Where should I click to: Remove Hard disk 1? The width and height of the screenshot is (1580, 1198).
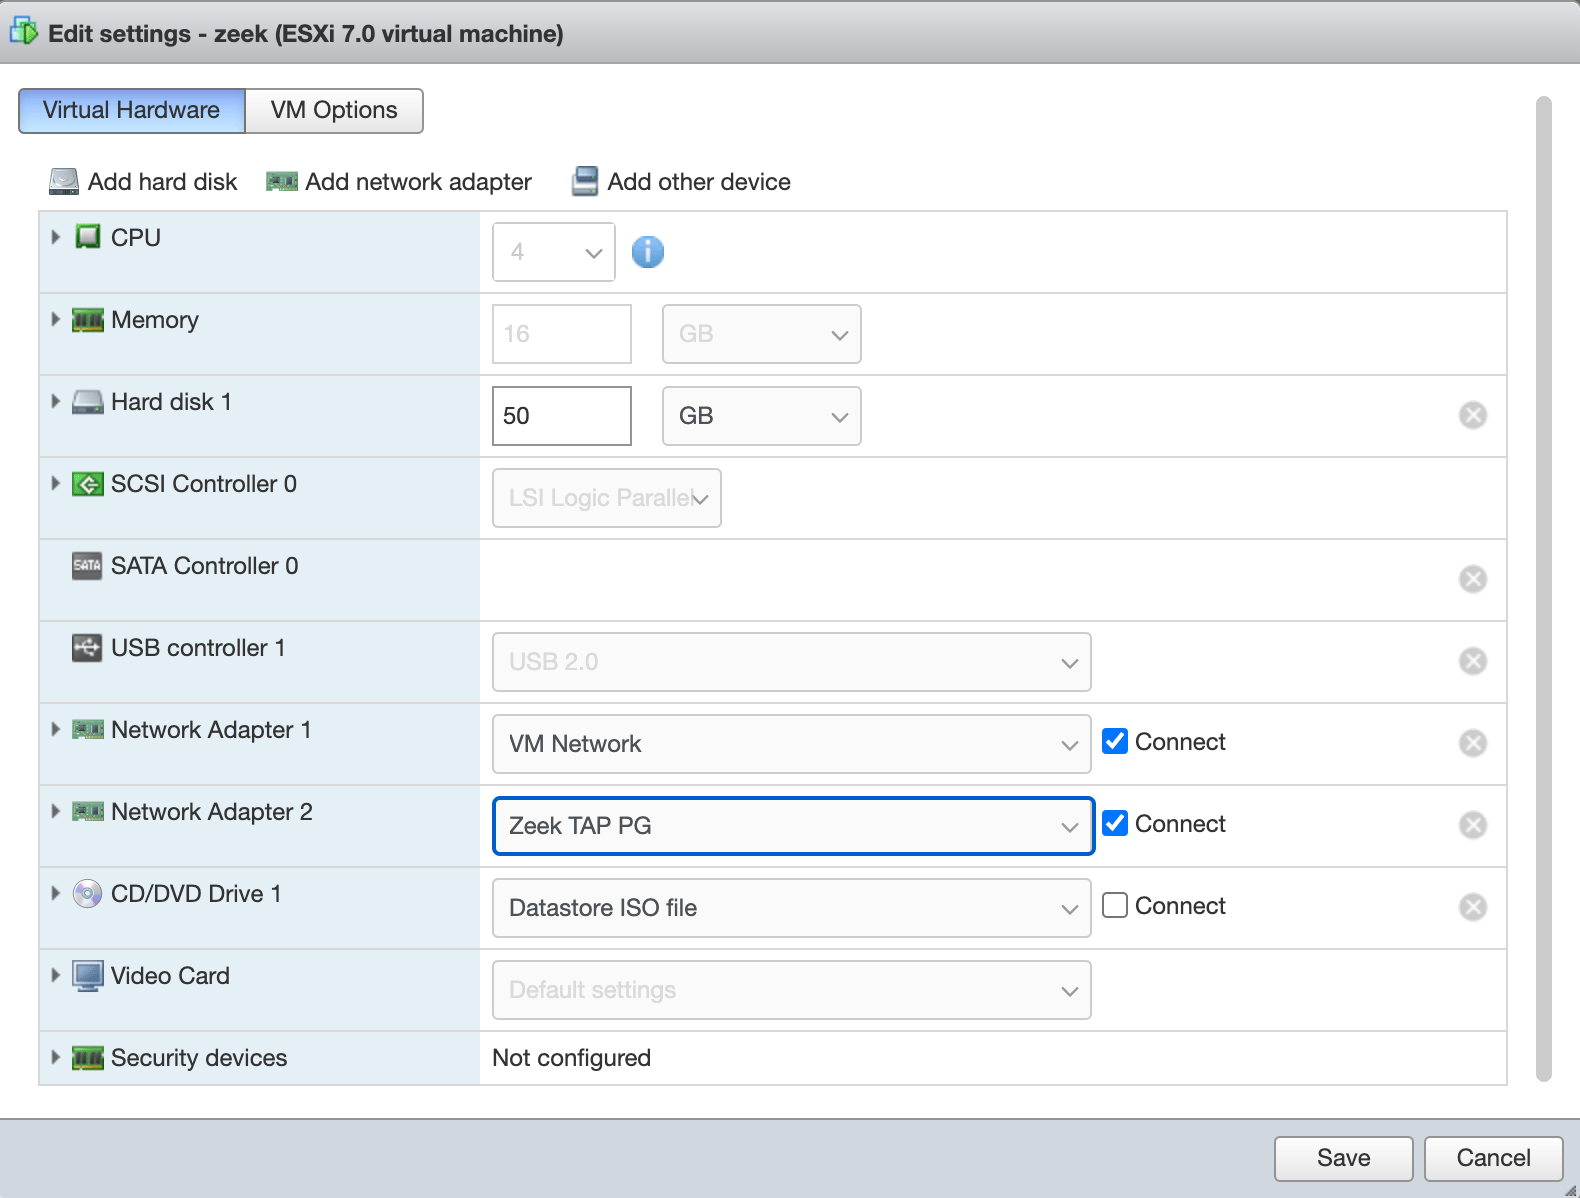1473,415
